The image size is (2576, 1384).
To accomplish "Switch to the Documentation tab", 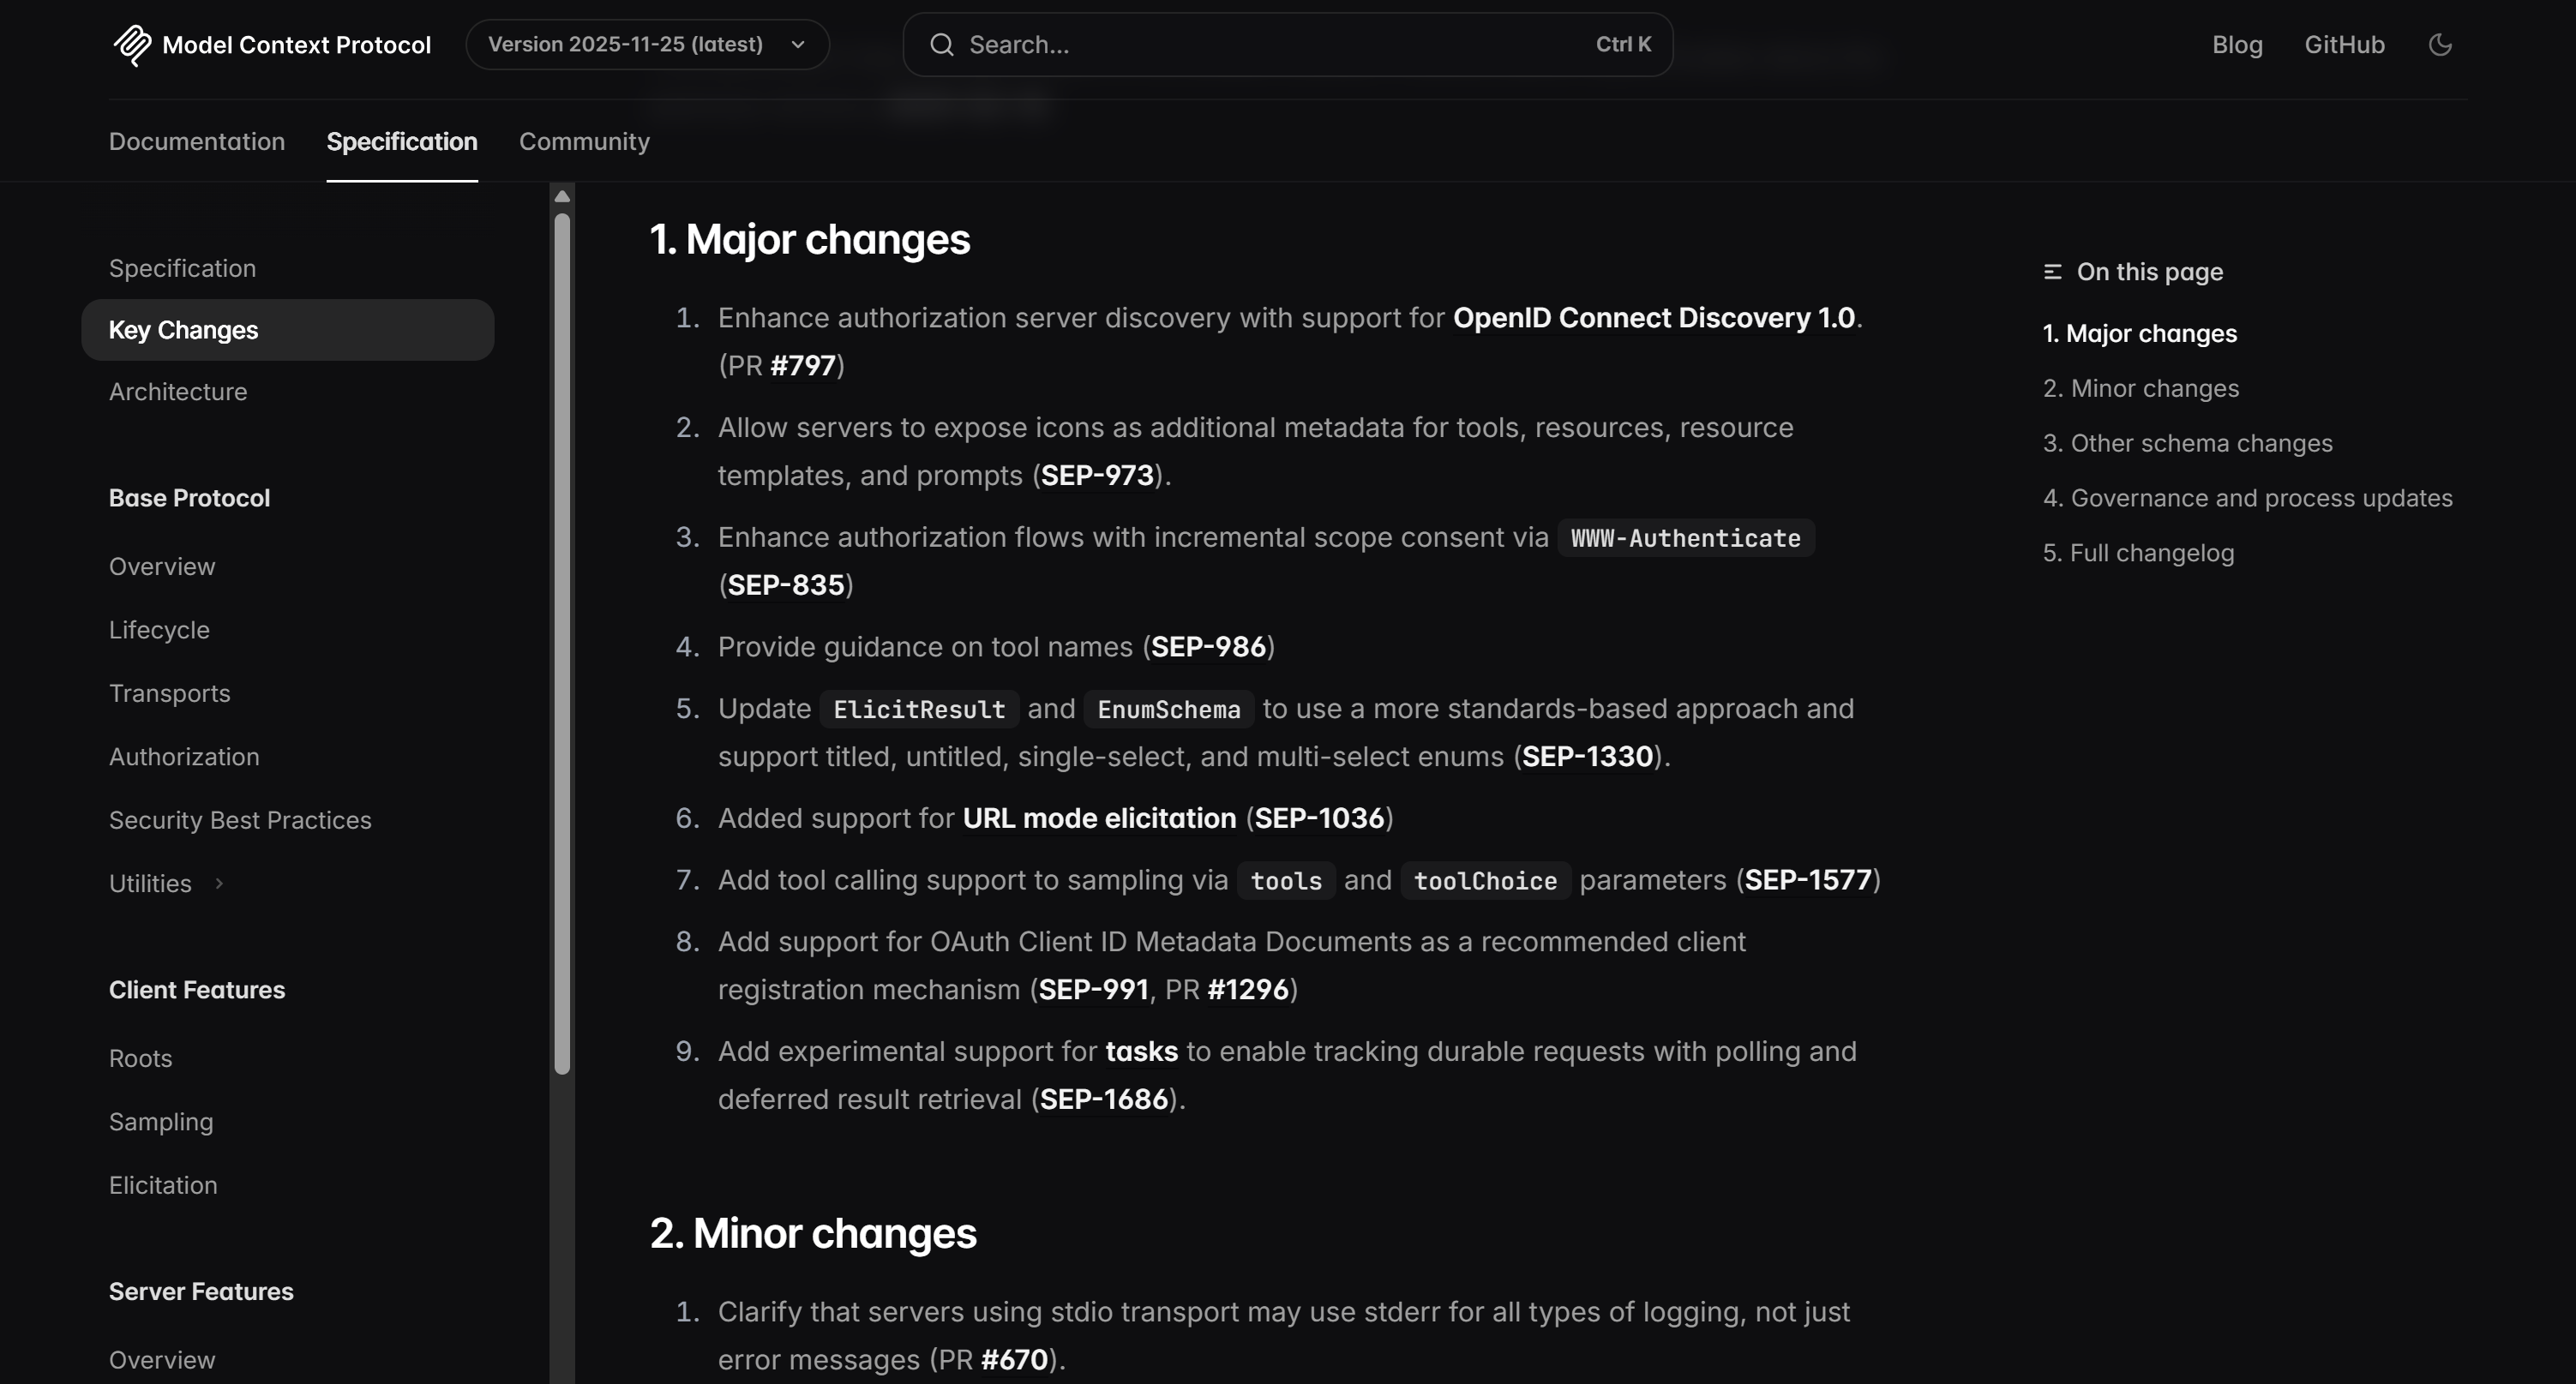I will [x=196, y=142].
